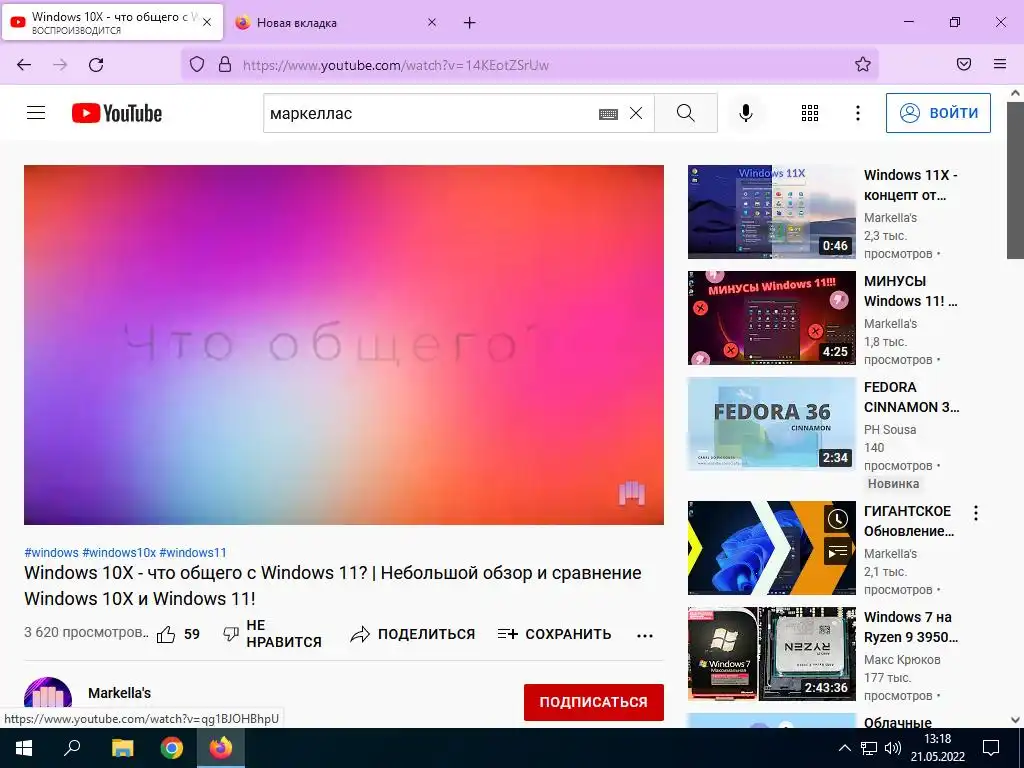1024x768 pixels.
Task: Go to YouTube home via logo
Action: [117, 113]
